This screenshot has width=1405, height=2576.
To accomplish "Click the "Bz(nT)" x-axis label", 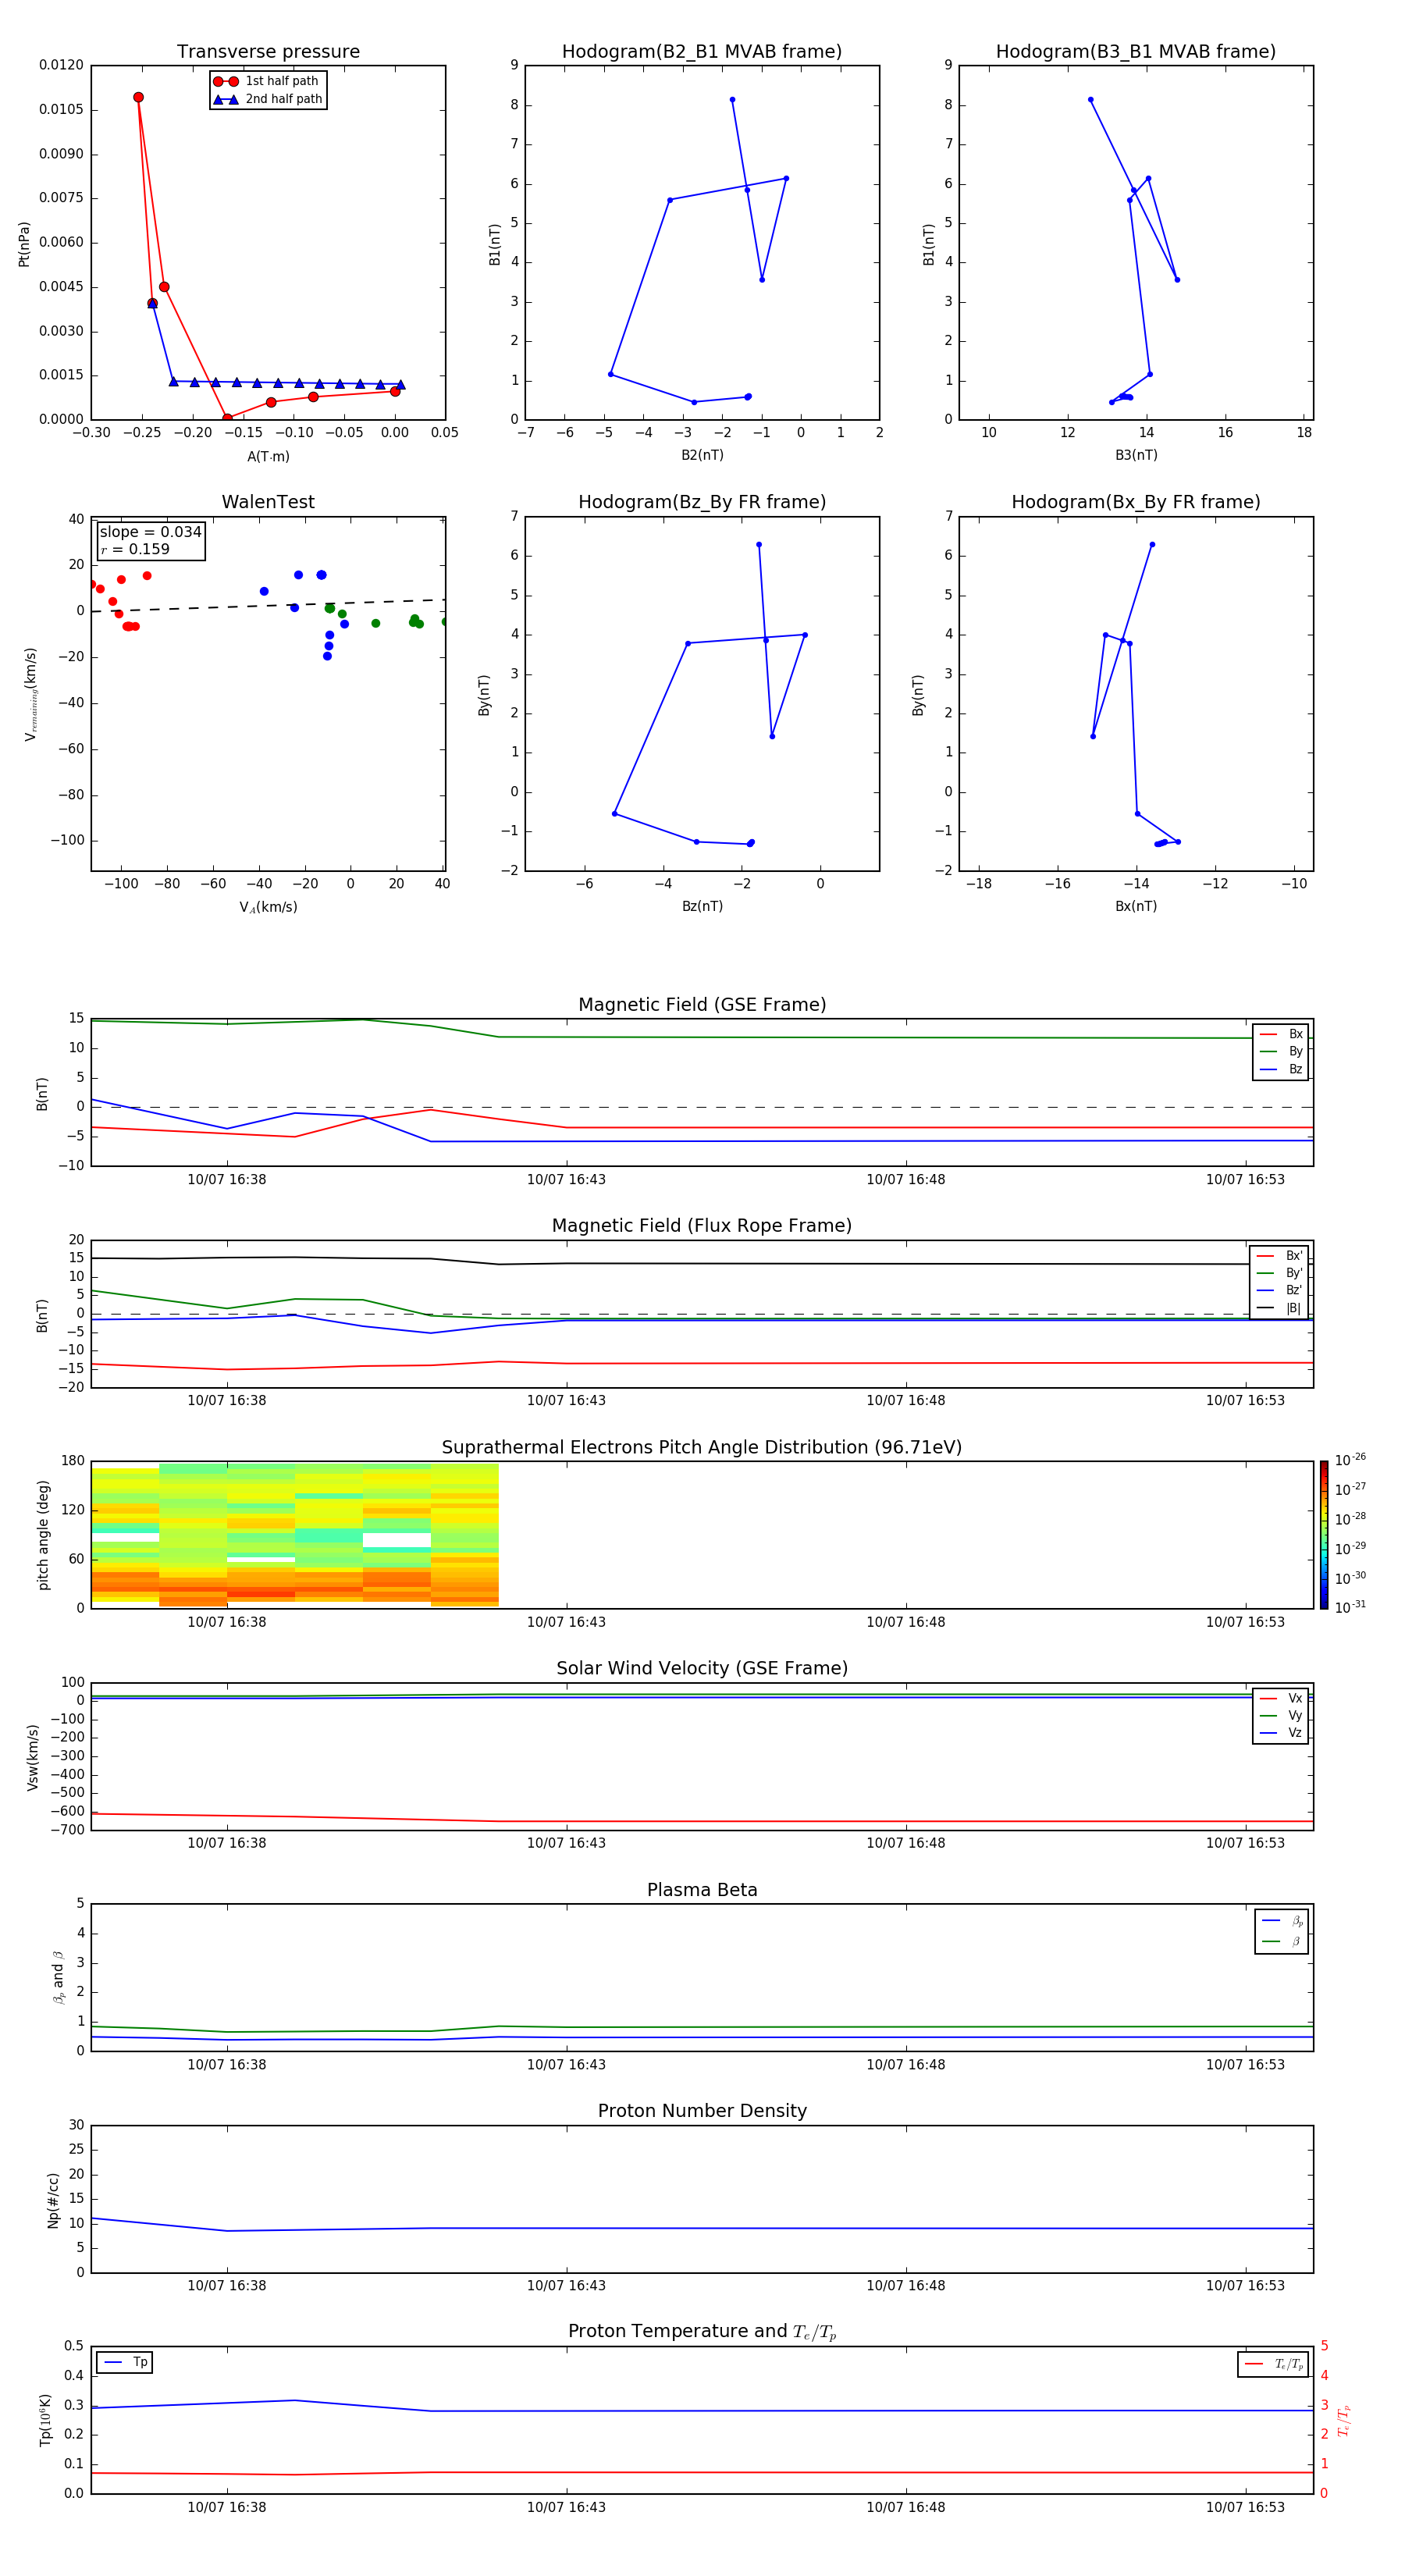I will point(702,906).
